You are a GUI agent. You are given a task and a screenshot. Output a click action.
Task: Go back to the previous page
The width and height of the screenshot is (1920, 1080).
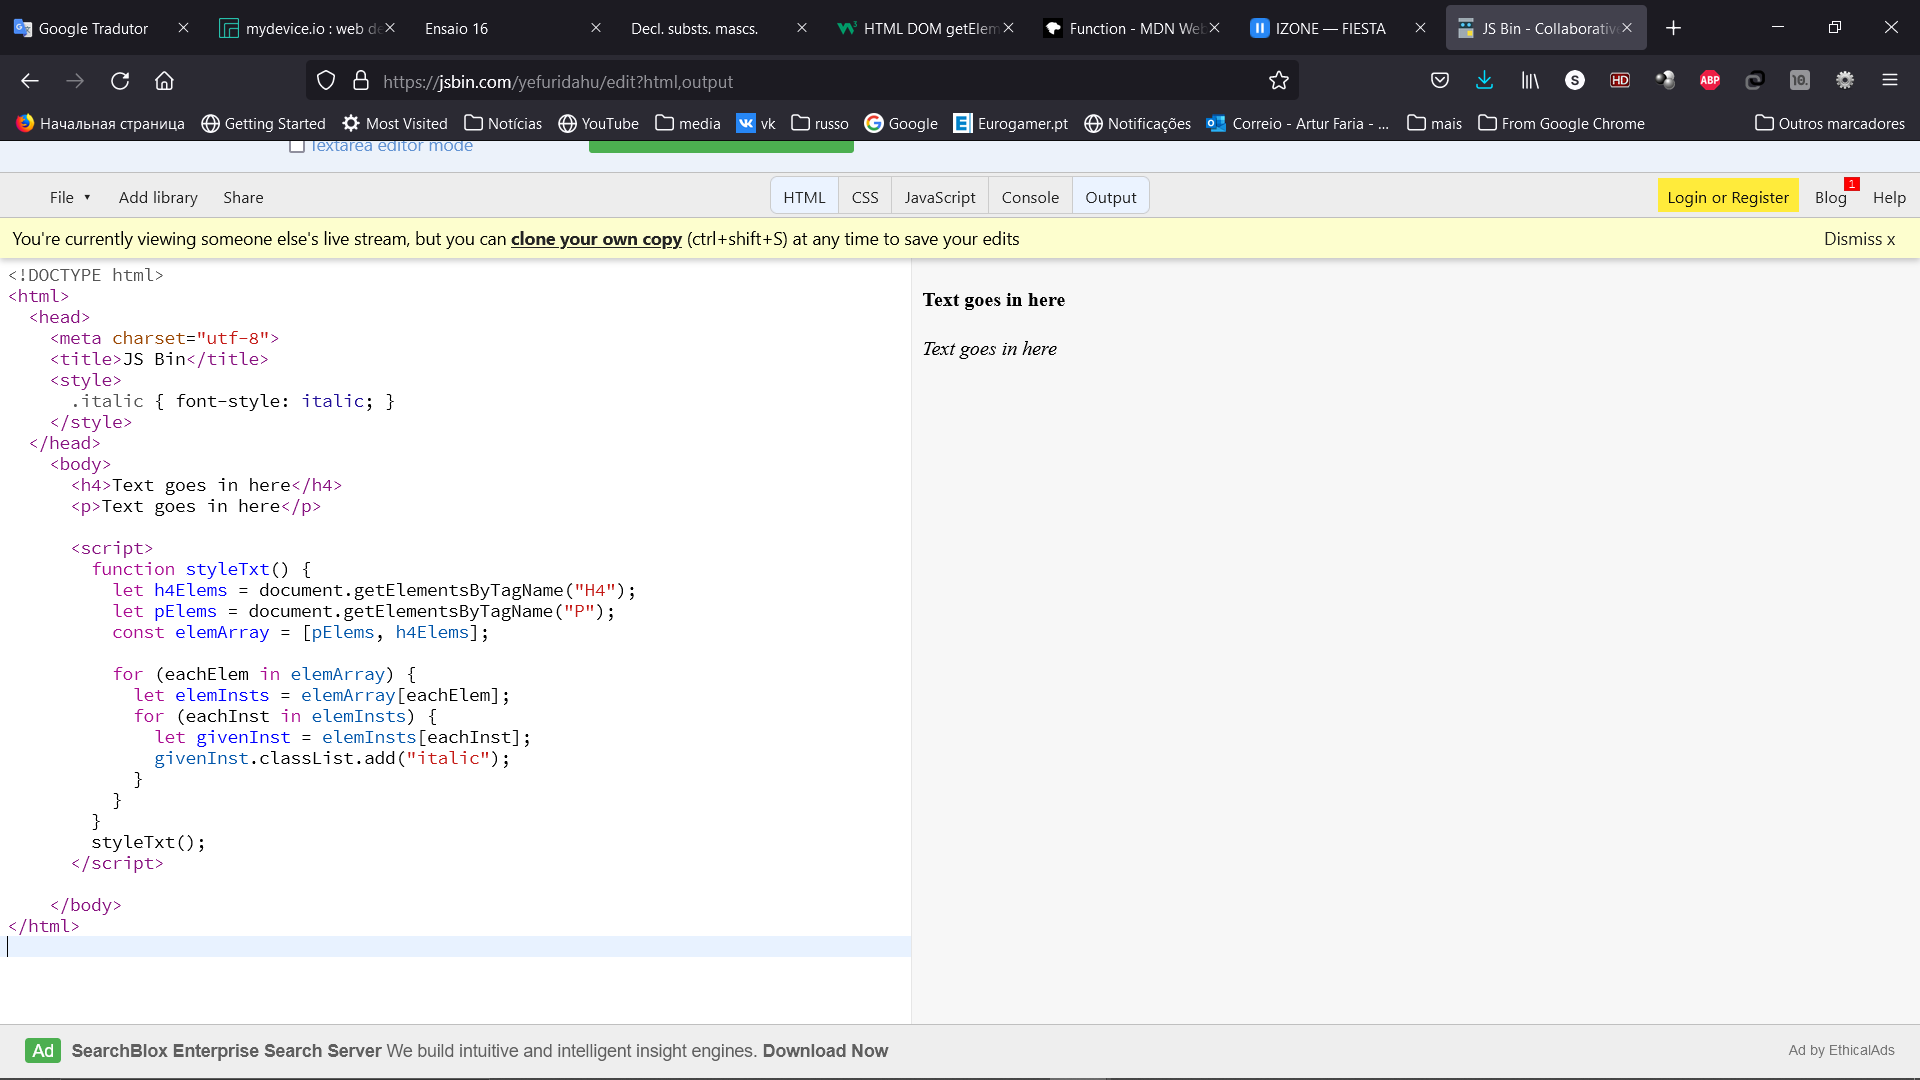[30, 81]
